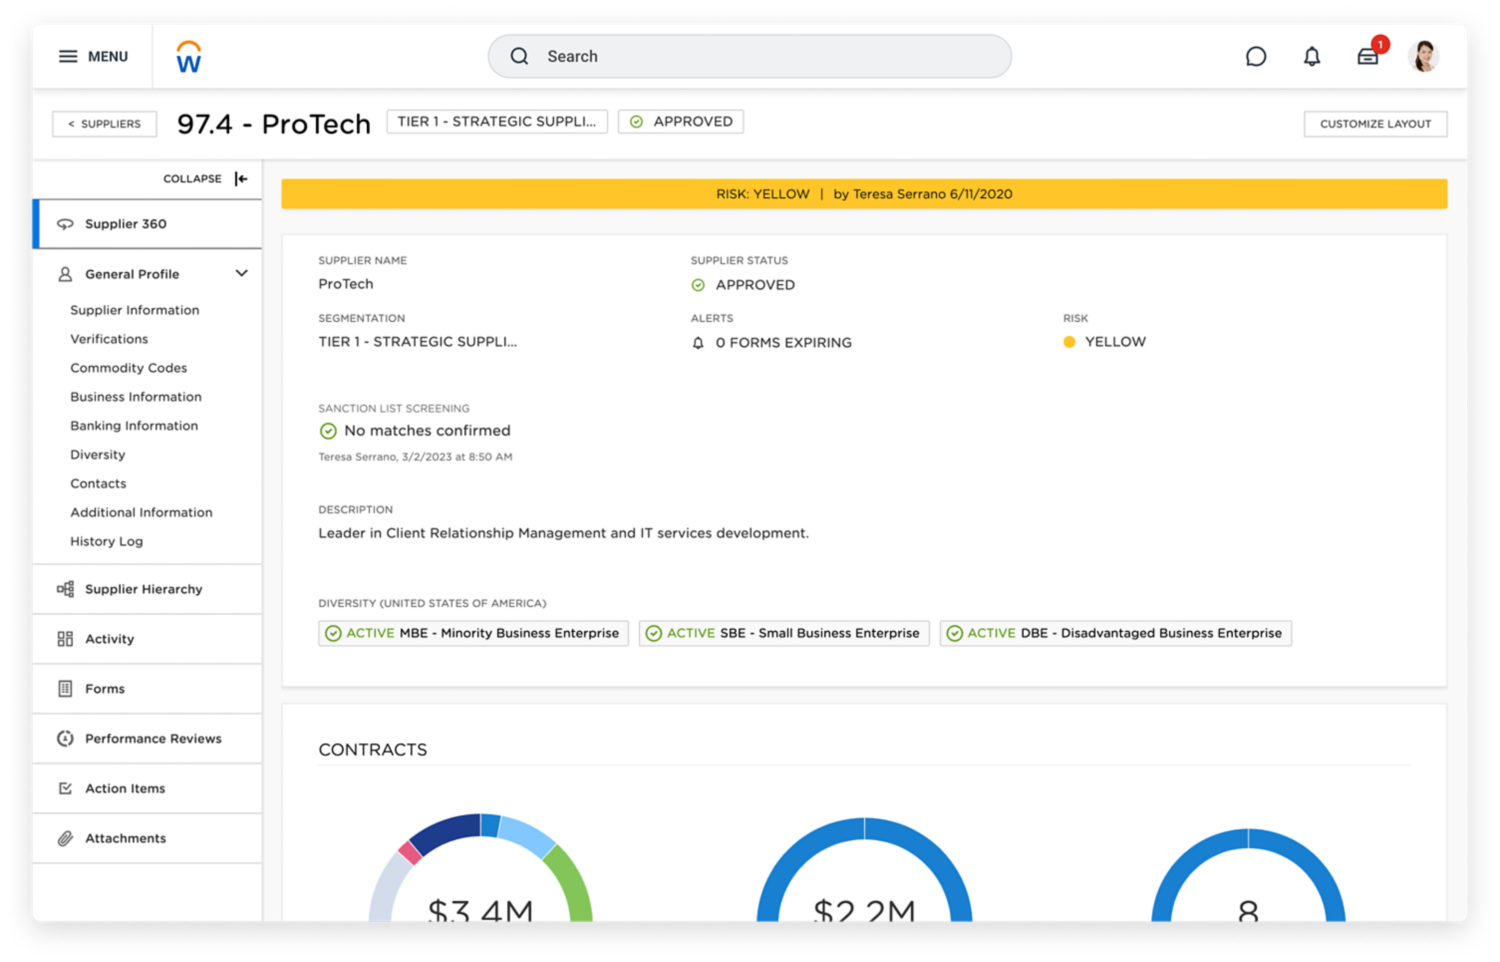The image size is (1500, 962).
Task: Click the alerts bell beside forms expiring
Action: [698, 343]
